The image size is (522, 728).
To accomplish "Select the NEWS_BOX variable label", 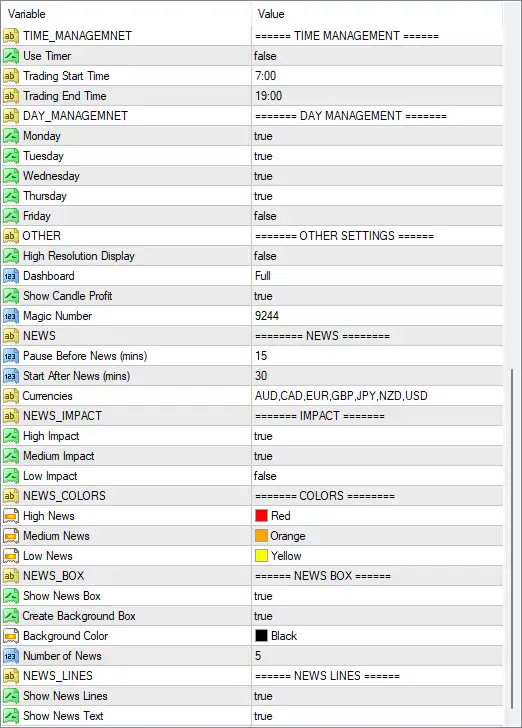I will [x=53, y=576].
